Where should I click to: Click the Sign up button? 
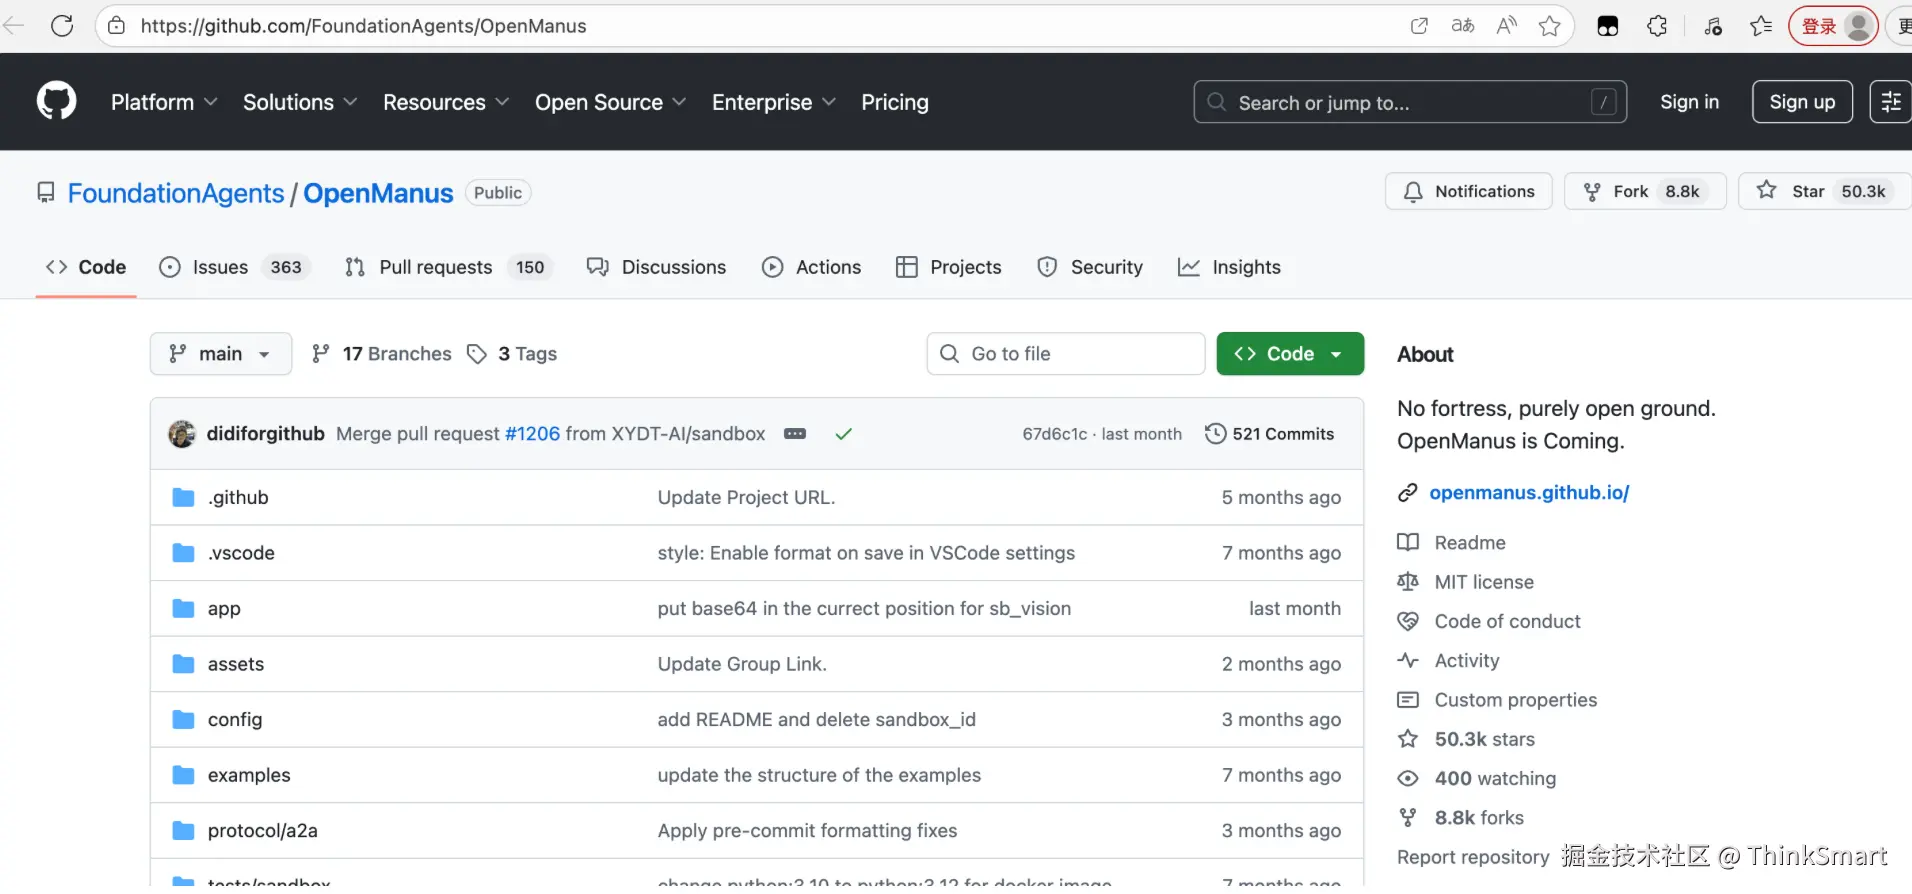pyautogui.click(x=1801, y=102)
